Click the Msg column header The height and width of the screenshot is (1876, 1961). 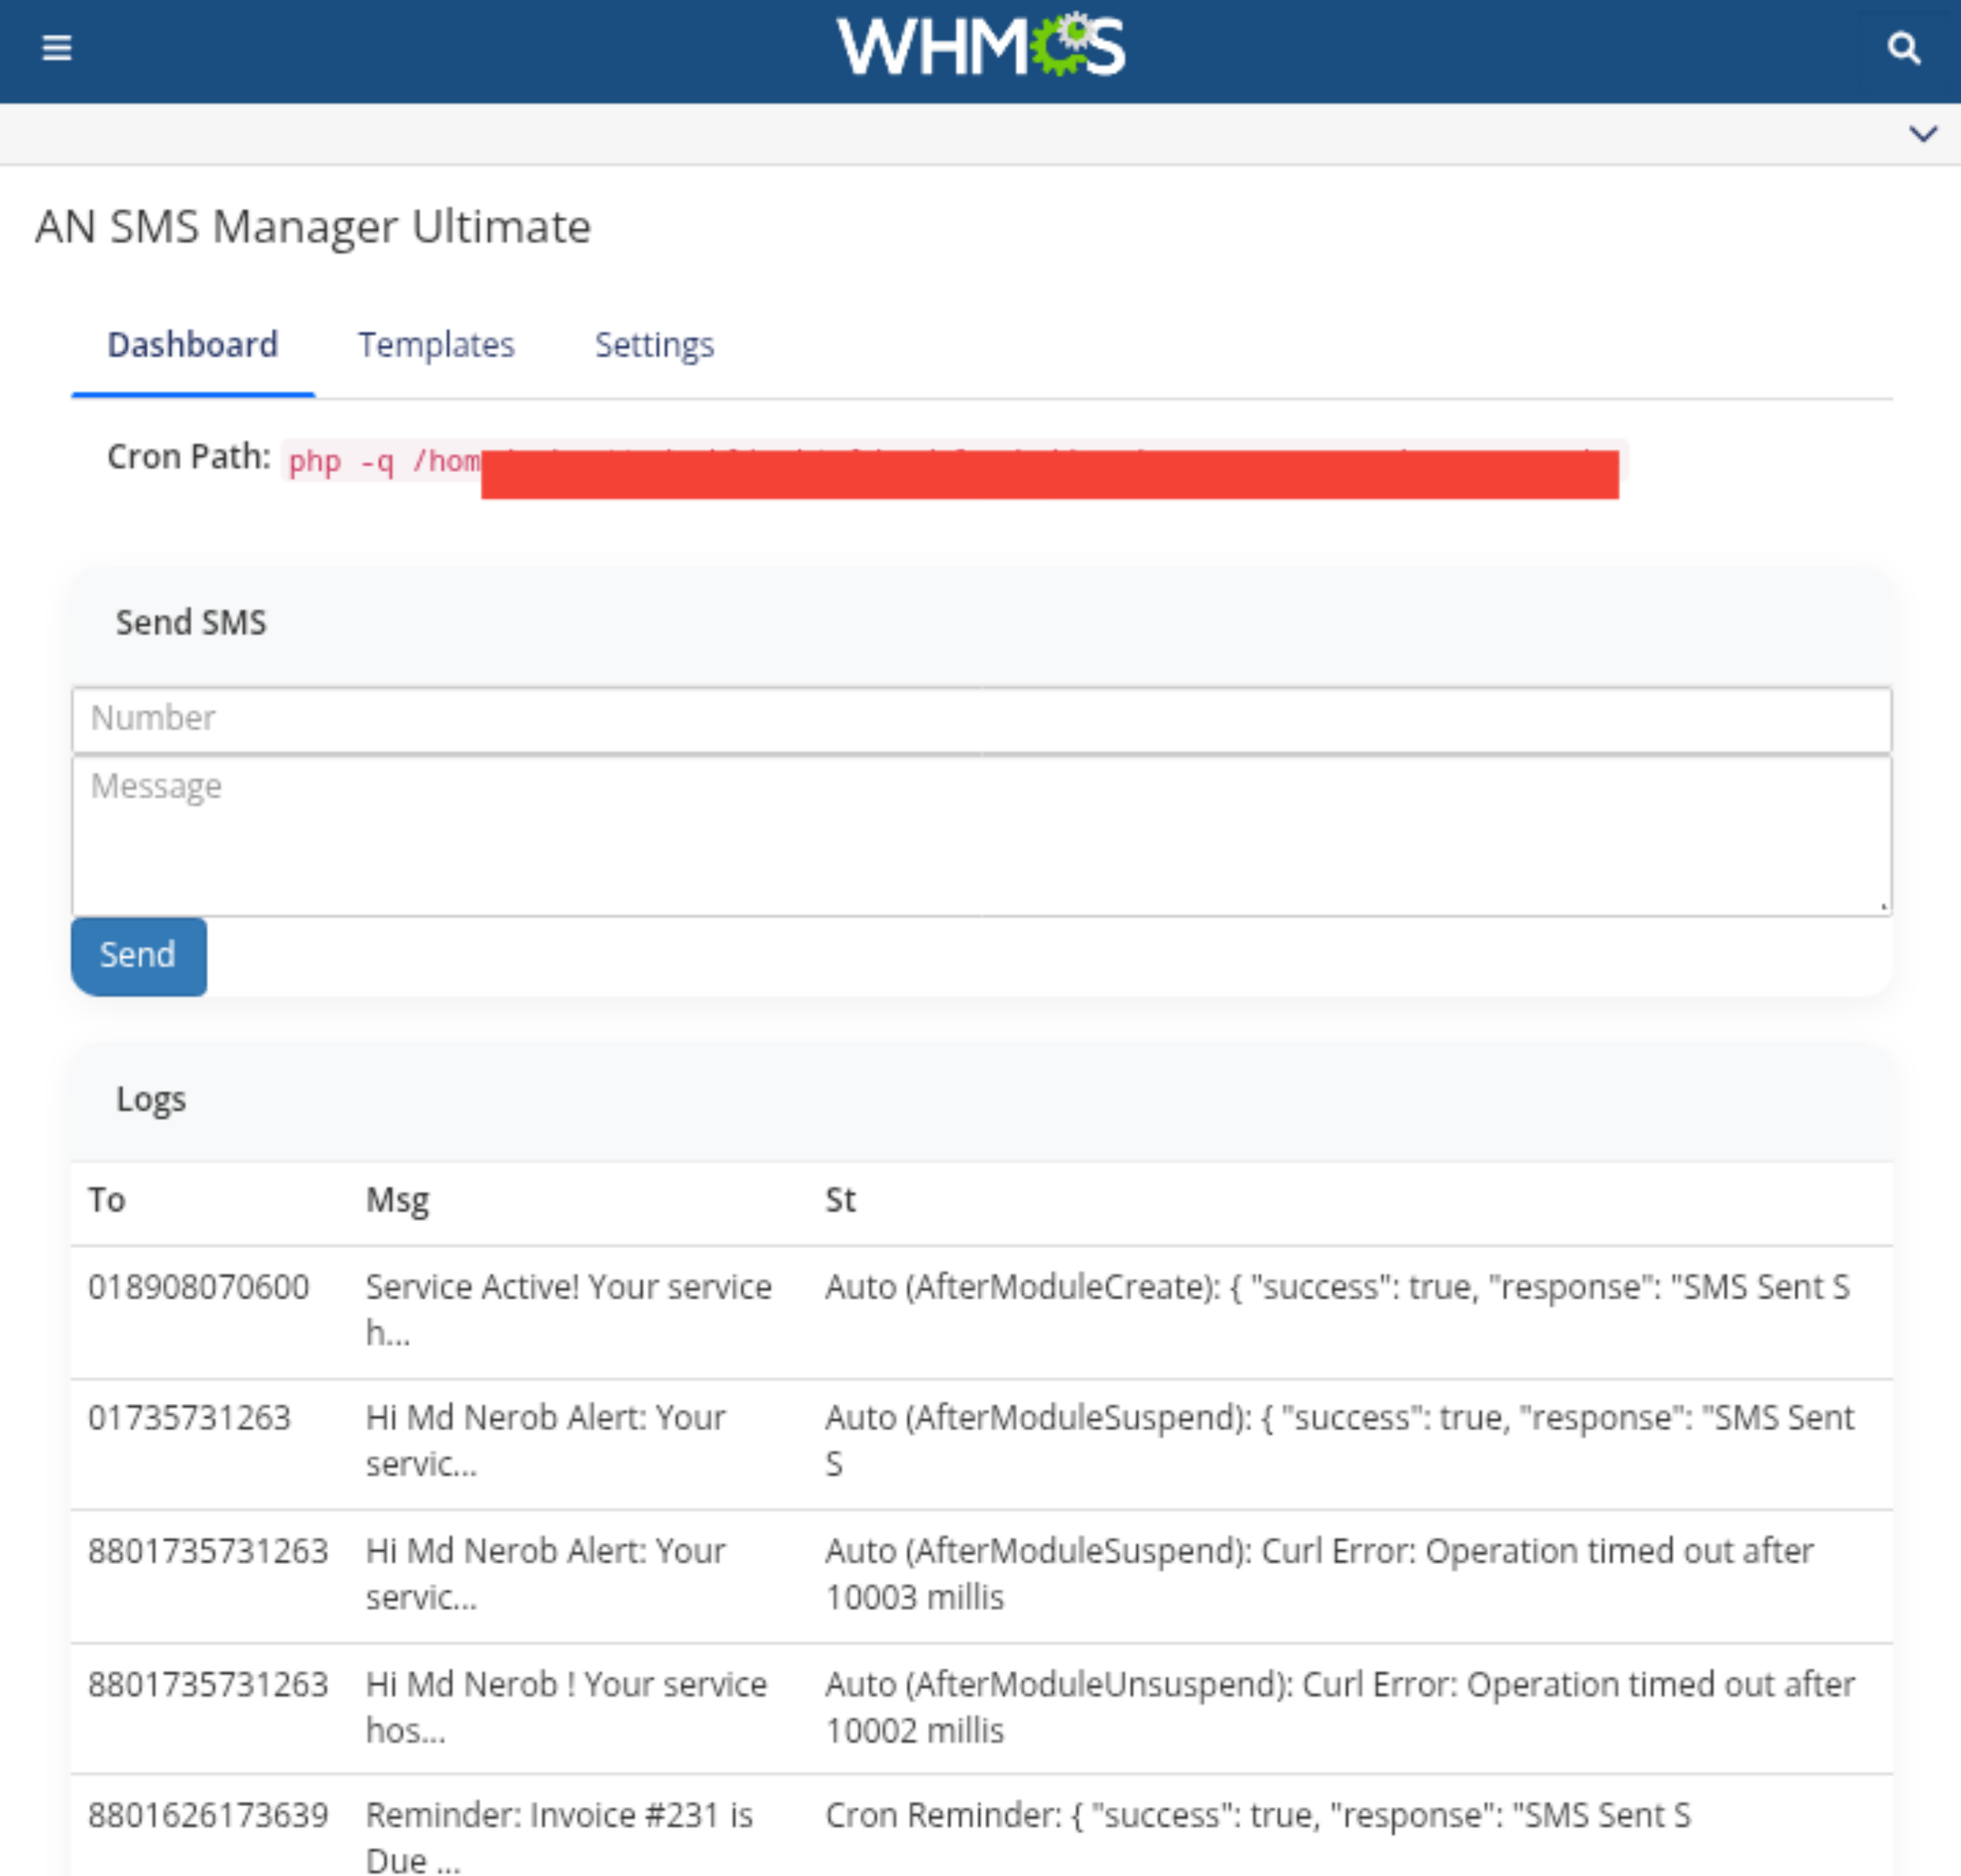point(397,1200)
